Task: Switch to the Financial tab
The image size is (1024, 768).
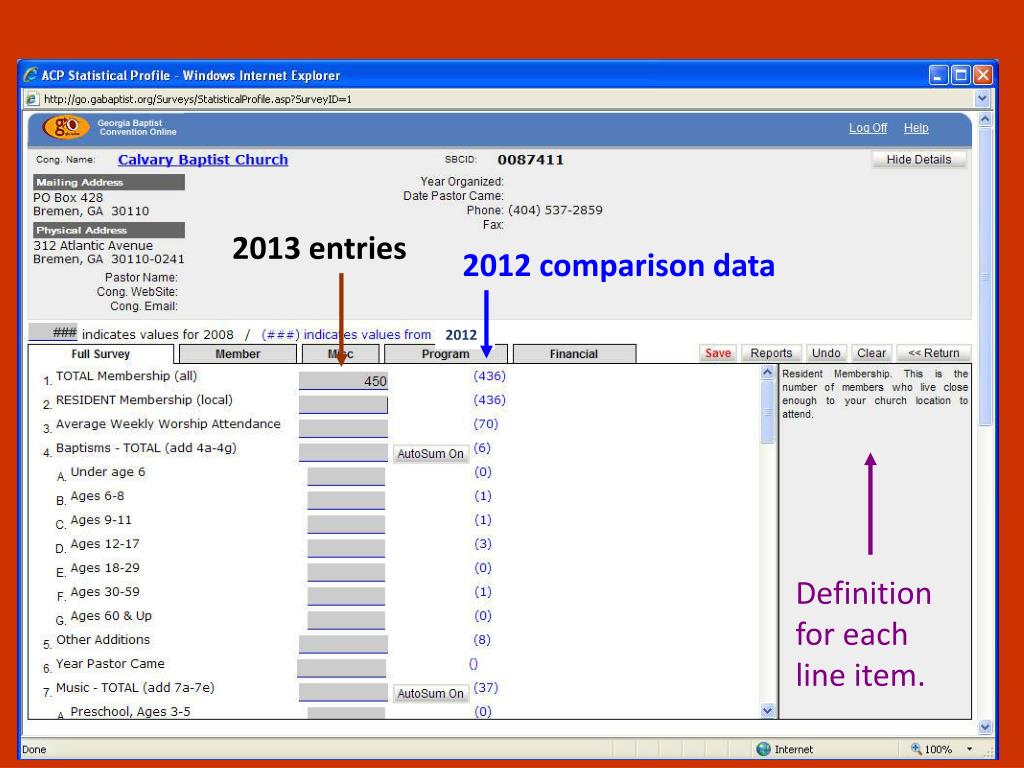Action: 574,354
